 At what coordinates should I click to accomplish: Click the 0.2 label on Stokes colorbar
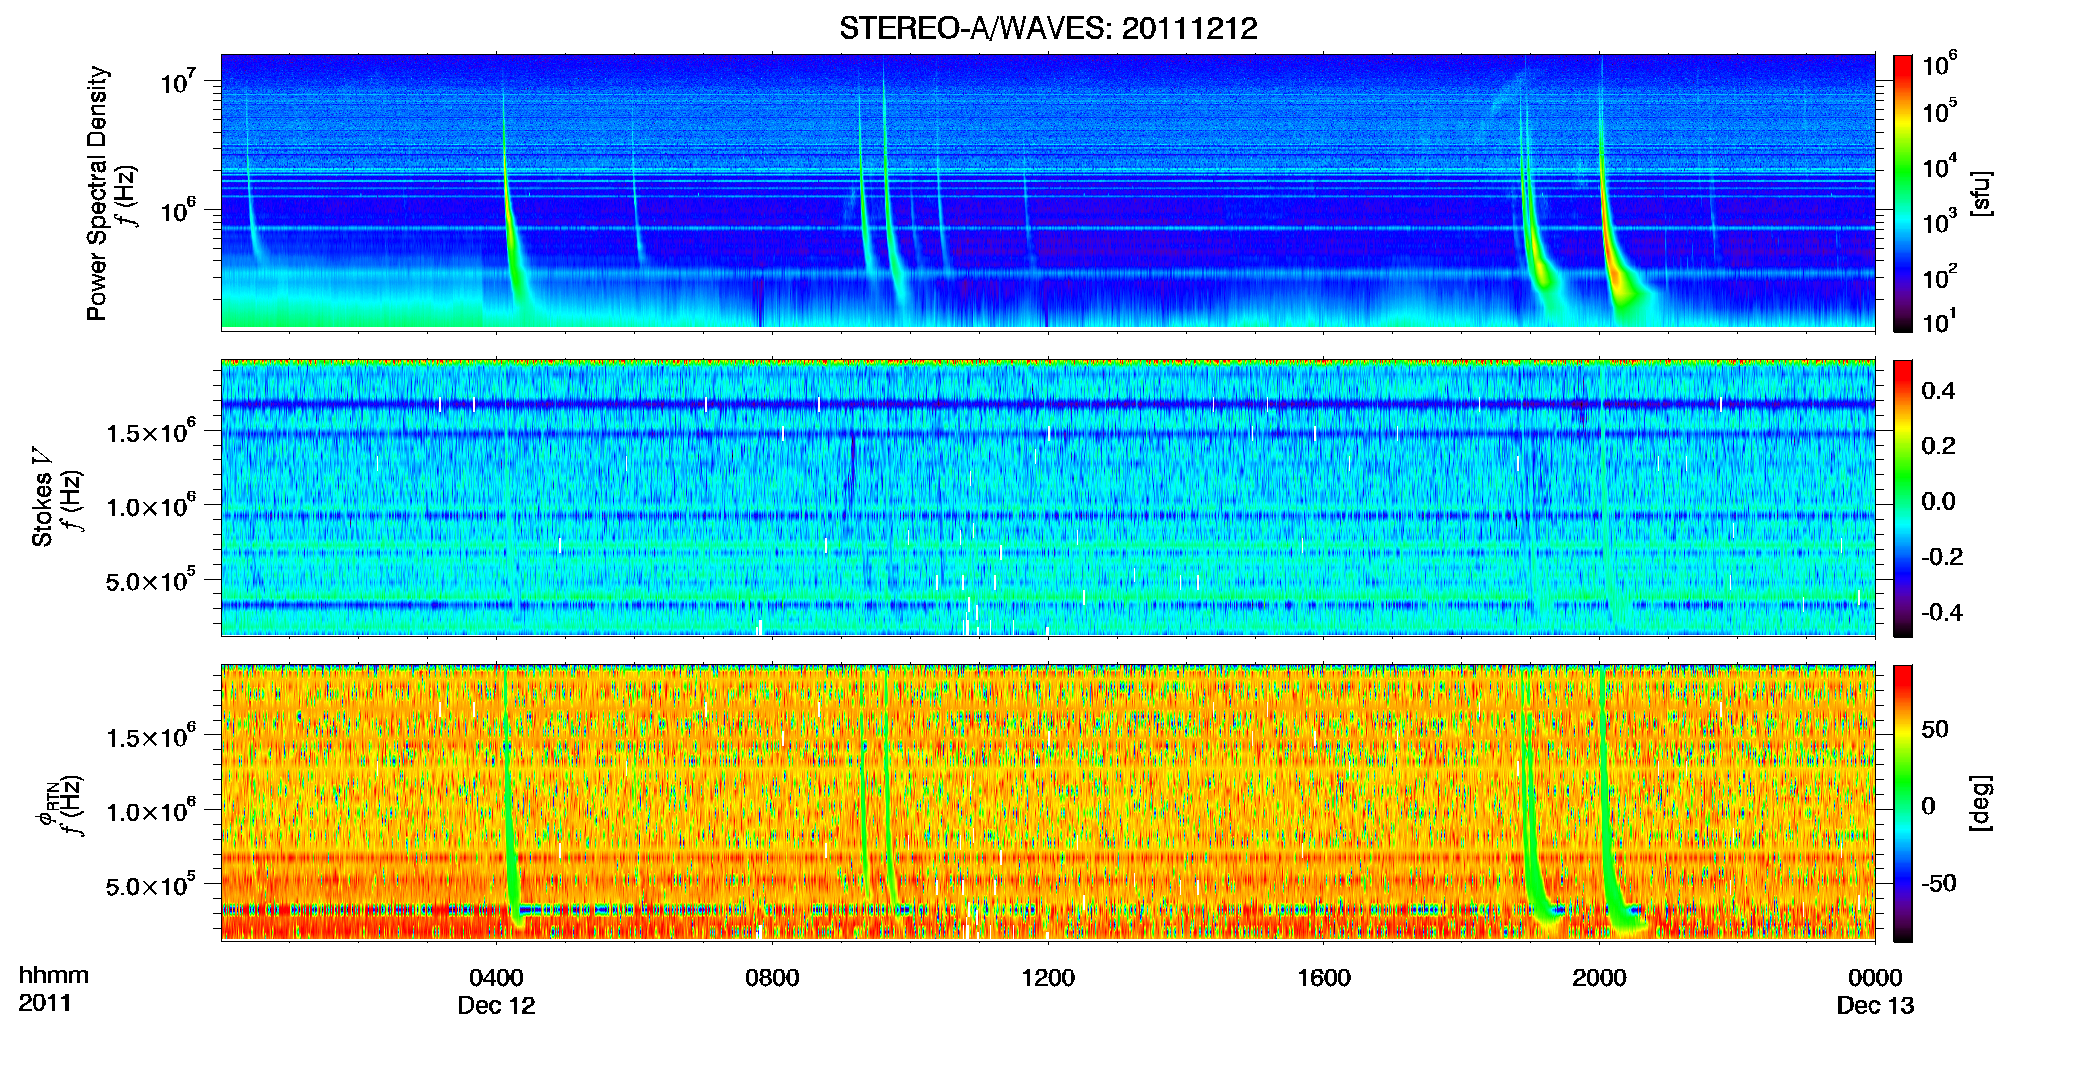tap(1938, 446)
